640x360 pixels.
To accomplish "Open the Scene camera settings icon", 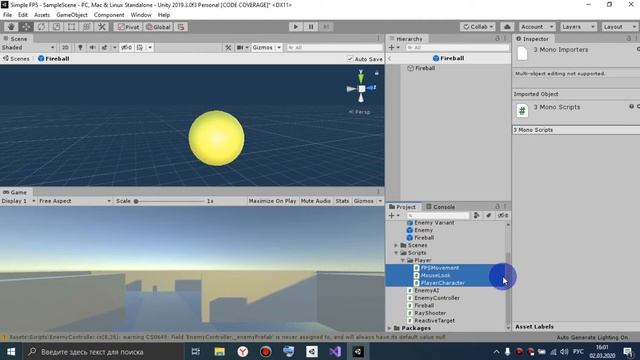I will (240, 47).
